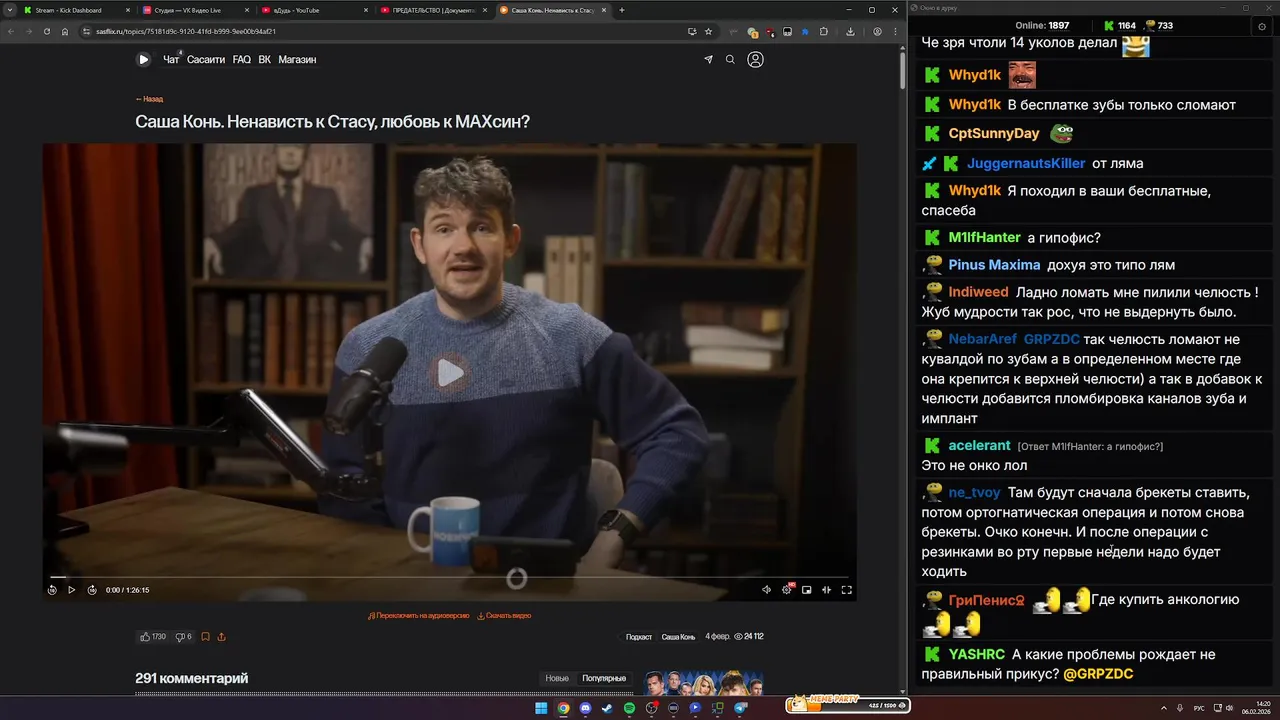Rewind video 10 seconds

(52, 590)
